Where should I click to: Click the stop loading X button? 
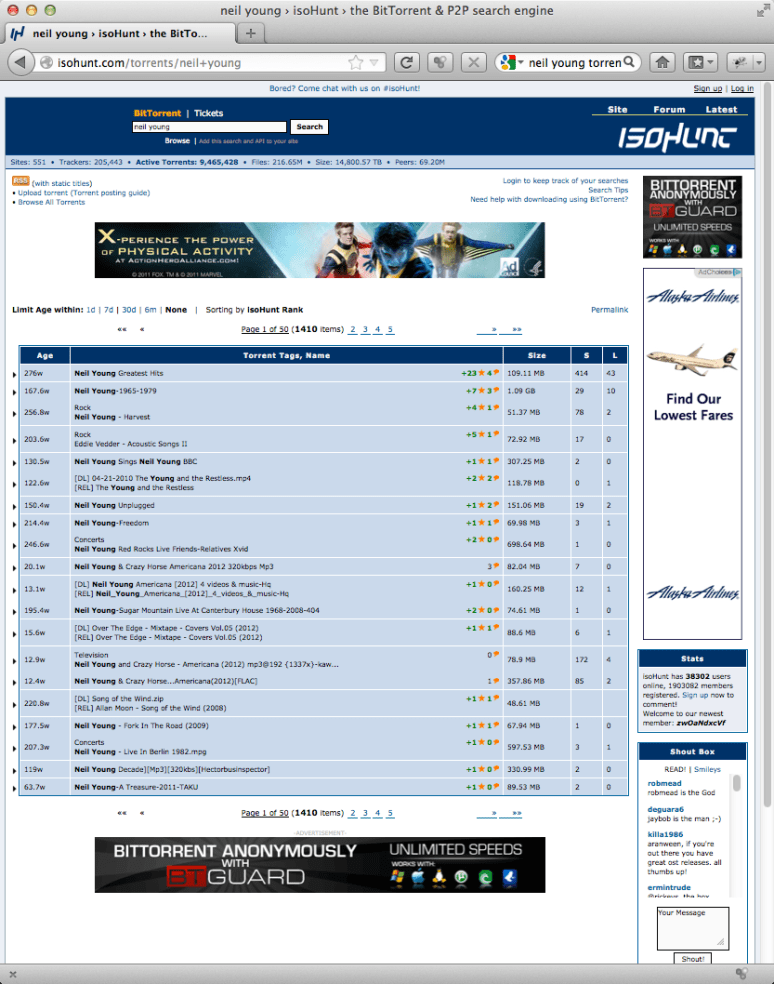click(473, 62)
